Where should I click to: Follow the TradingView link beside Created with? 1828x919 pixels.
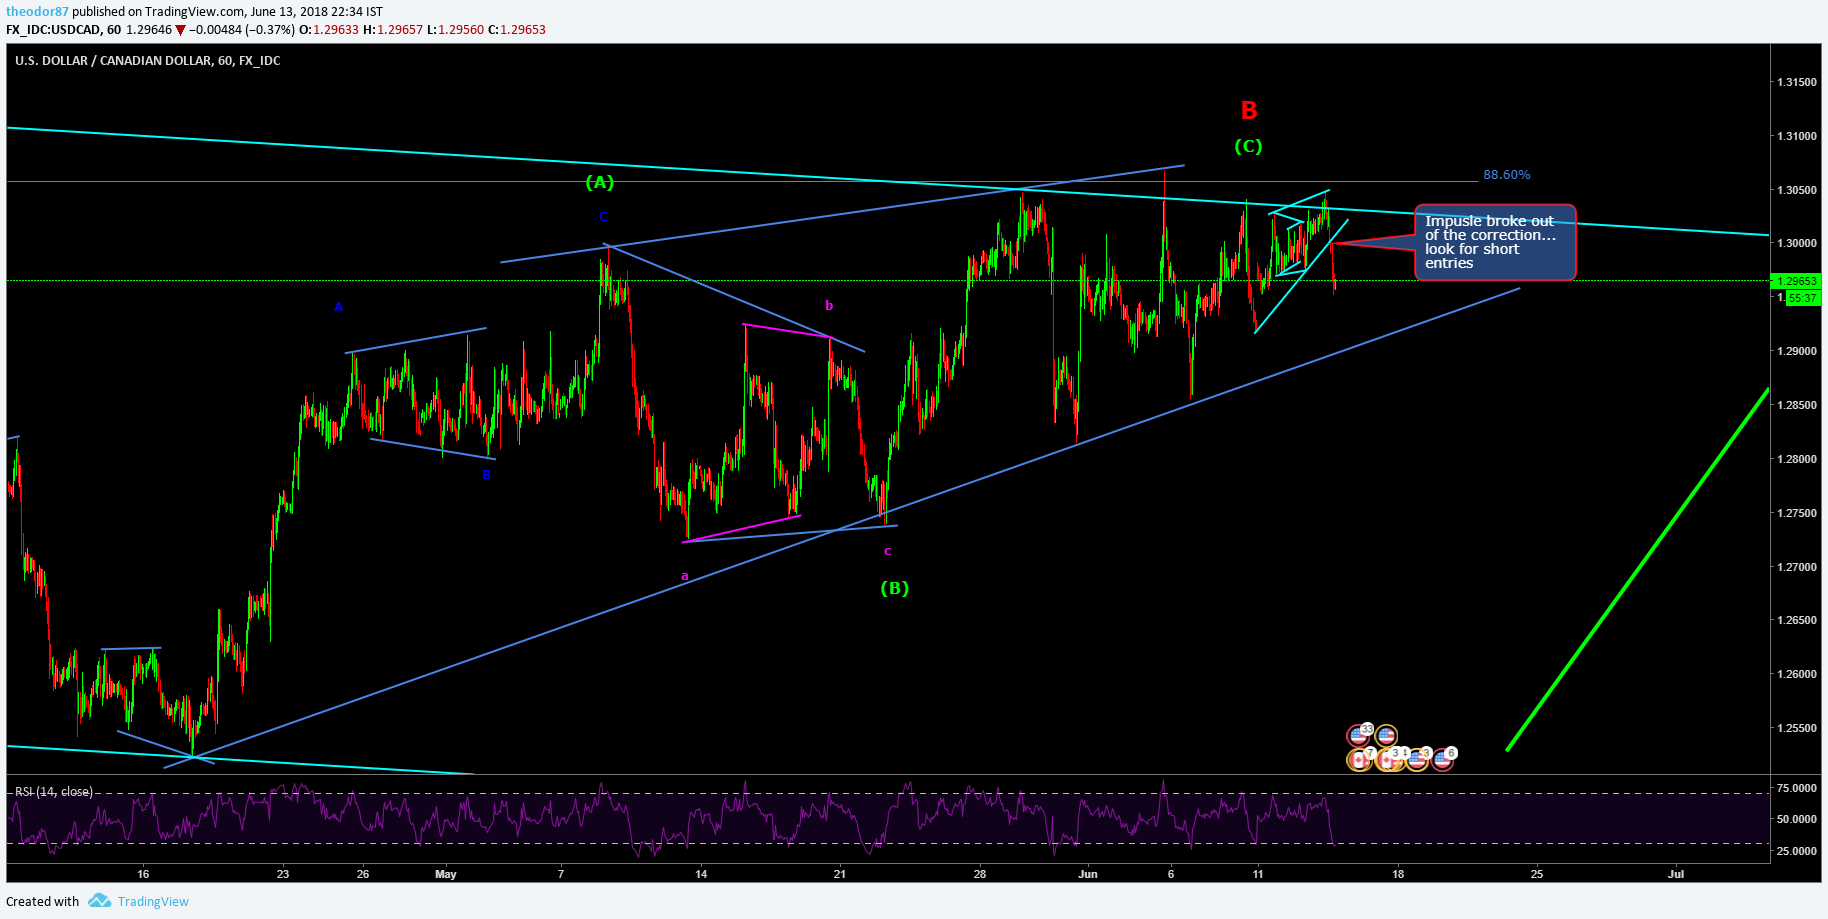click(x=153, y=902)
